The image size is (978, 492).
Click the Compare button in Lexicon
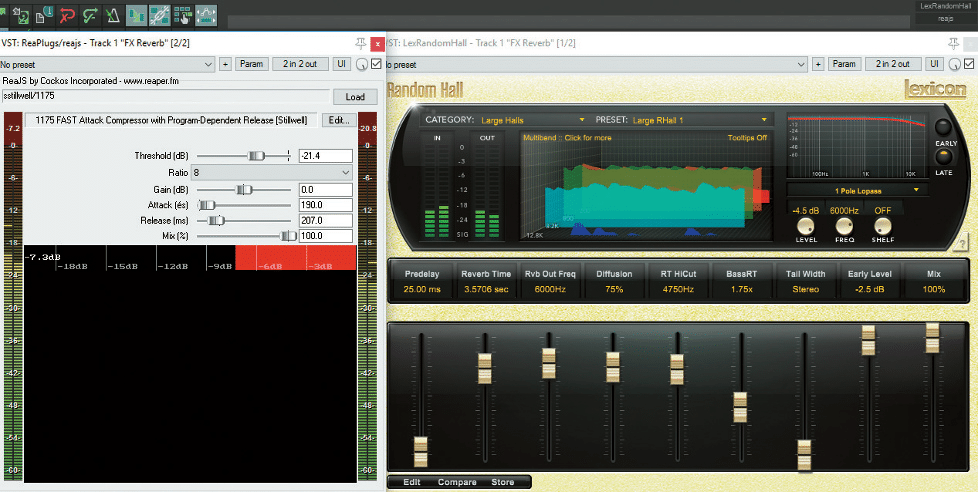(x=457, y=482)
